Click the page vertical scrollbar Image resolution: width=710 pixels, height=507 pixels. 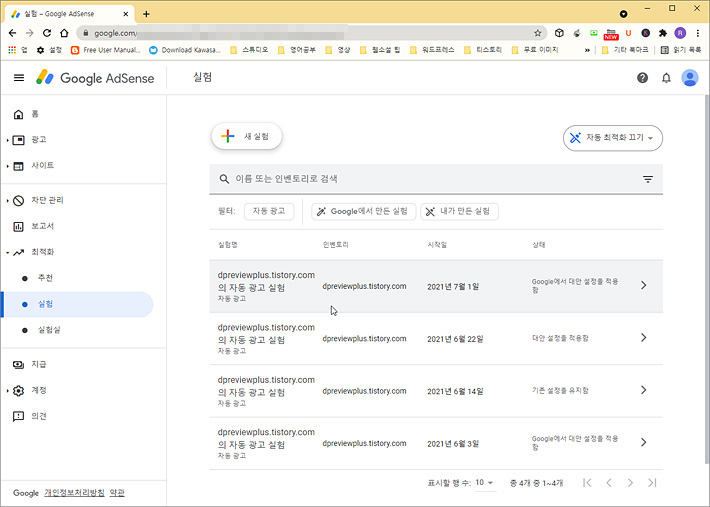707,279
